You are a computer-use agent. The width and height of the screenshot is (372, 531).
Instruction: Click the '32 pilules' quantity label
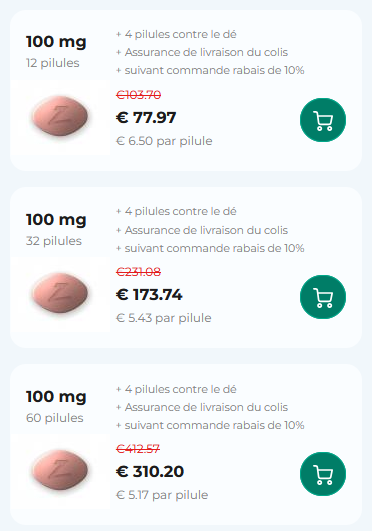point(54,241)
